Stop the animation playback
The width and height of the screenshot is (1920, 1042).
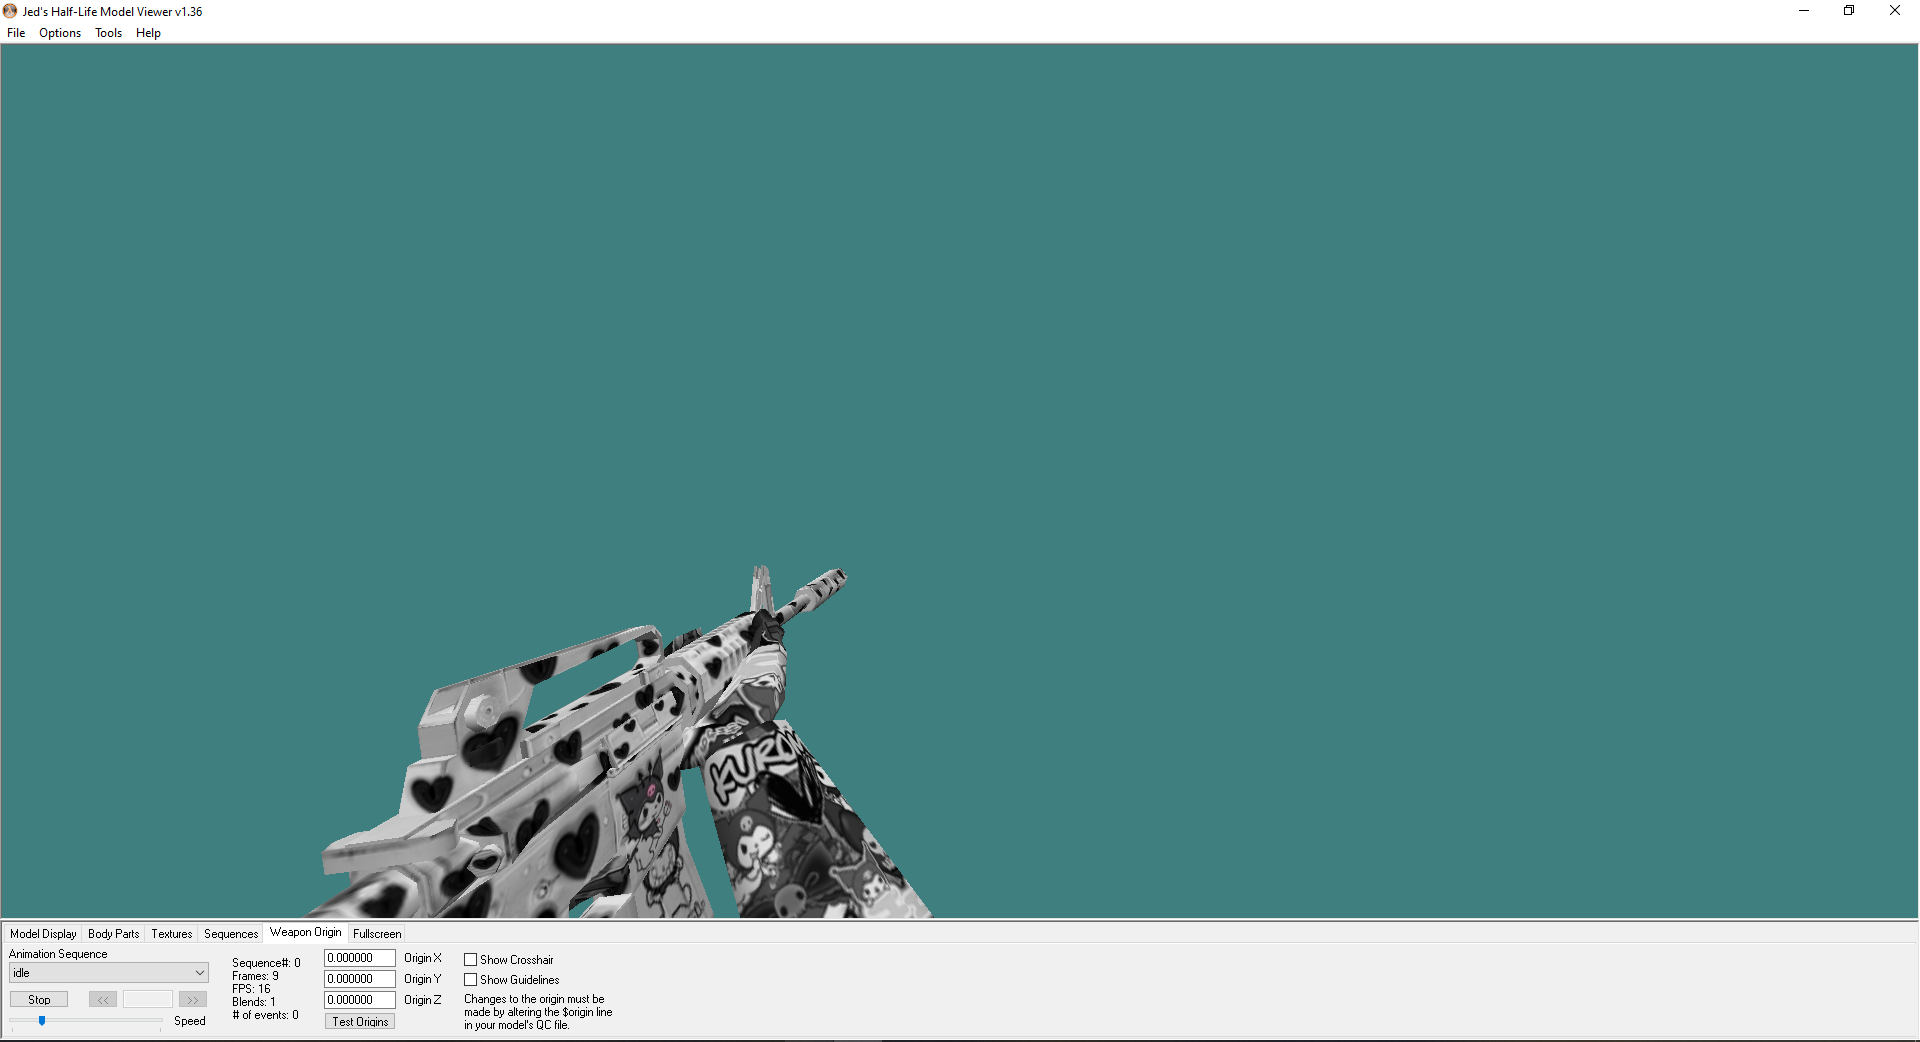click(39, 999)
